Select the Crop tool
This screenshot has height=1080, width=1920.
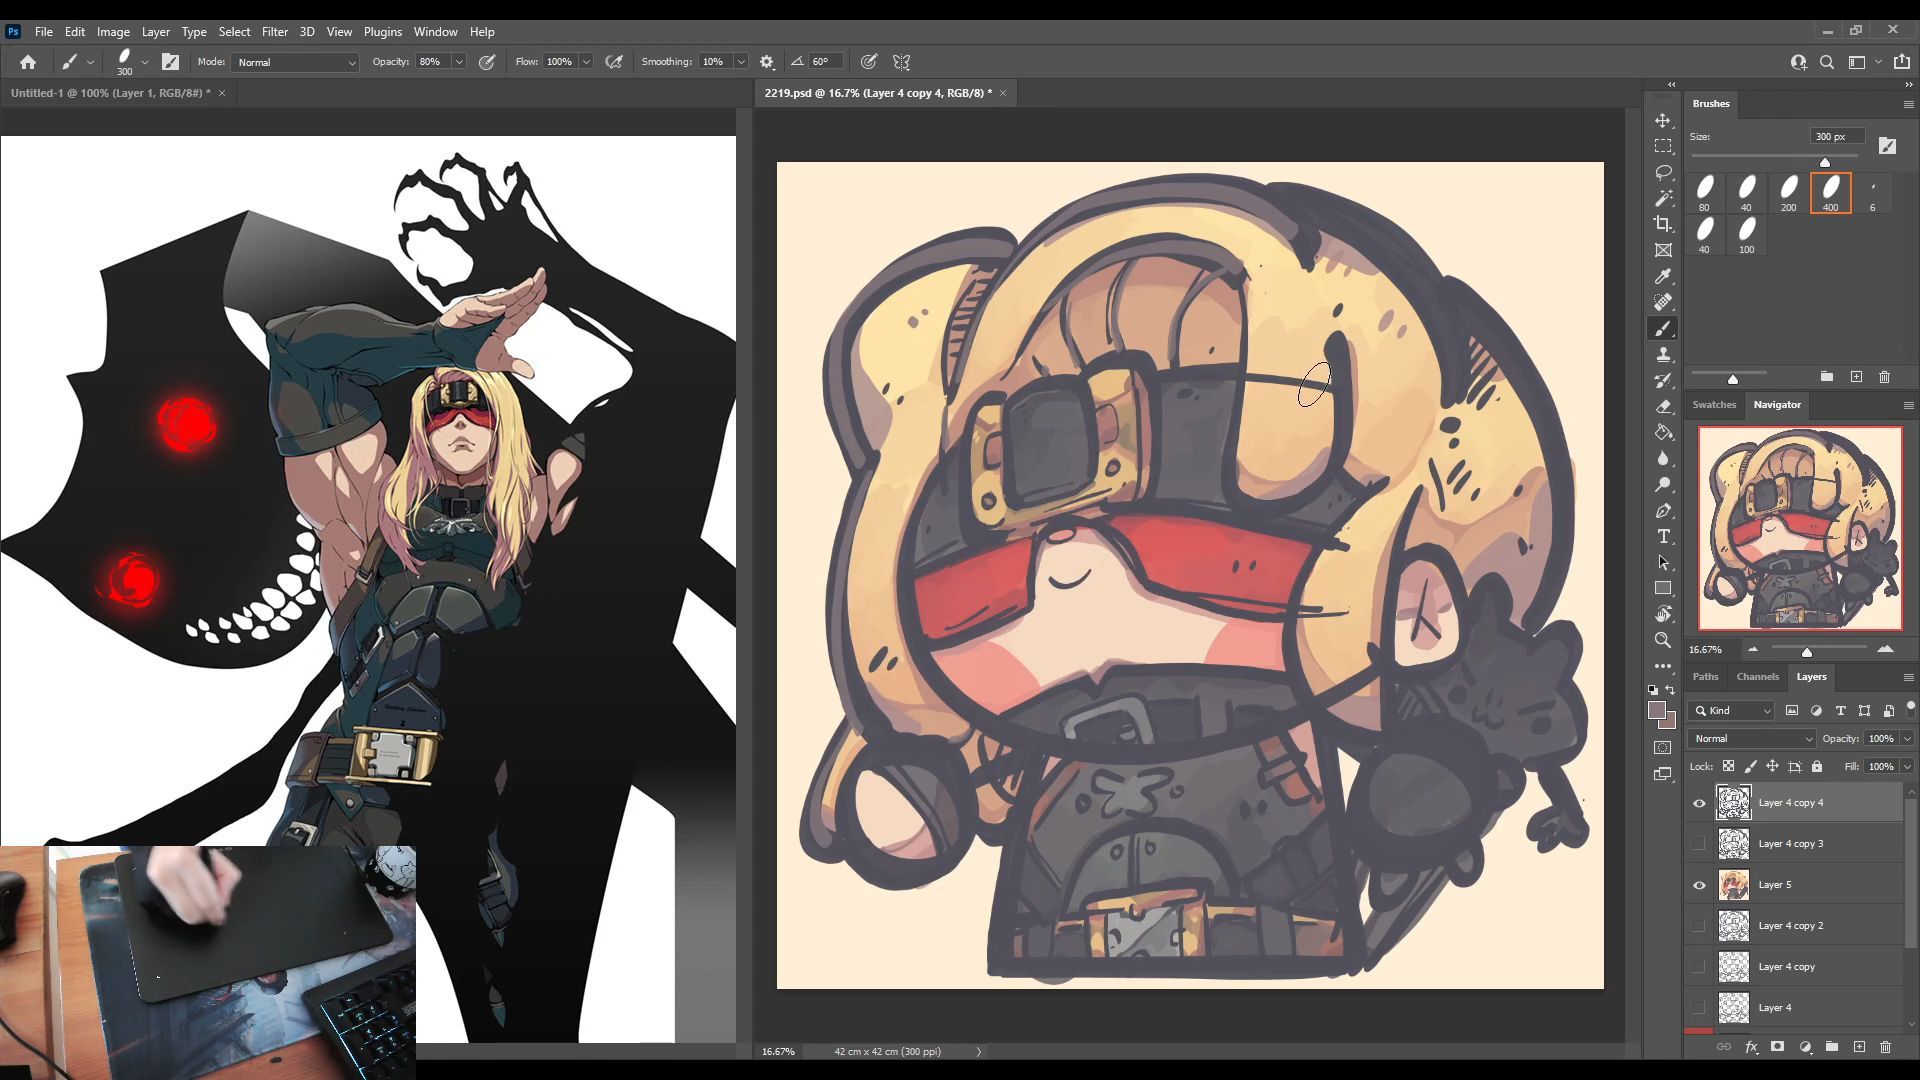click(1663, 224)
